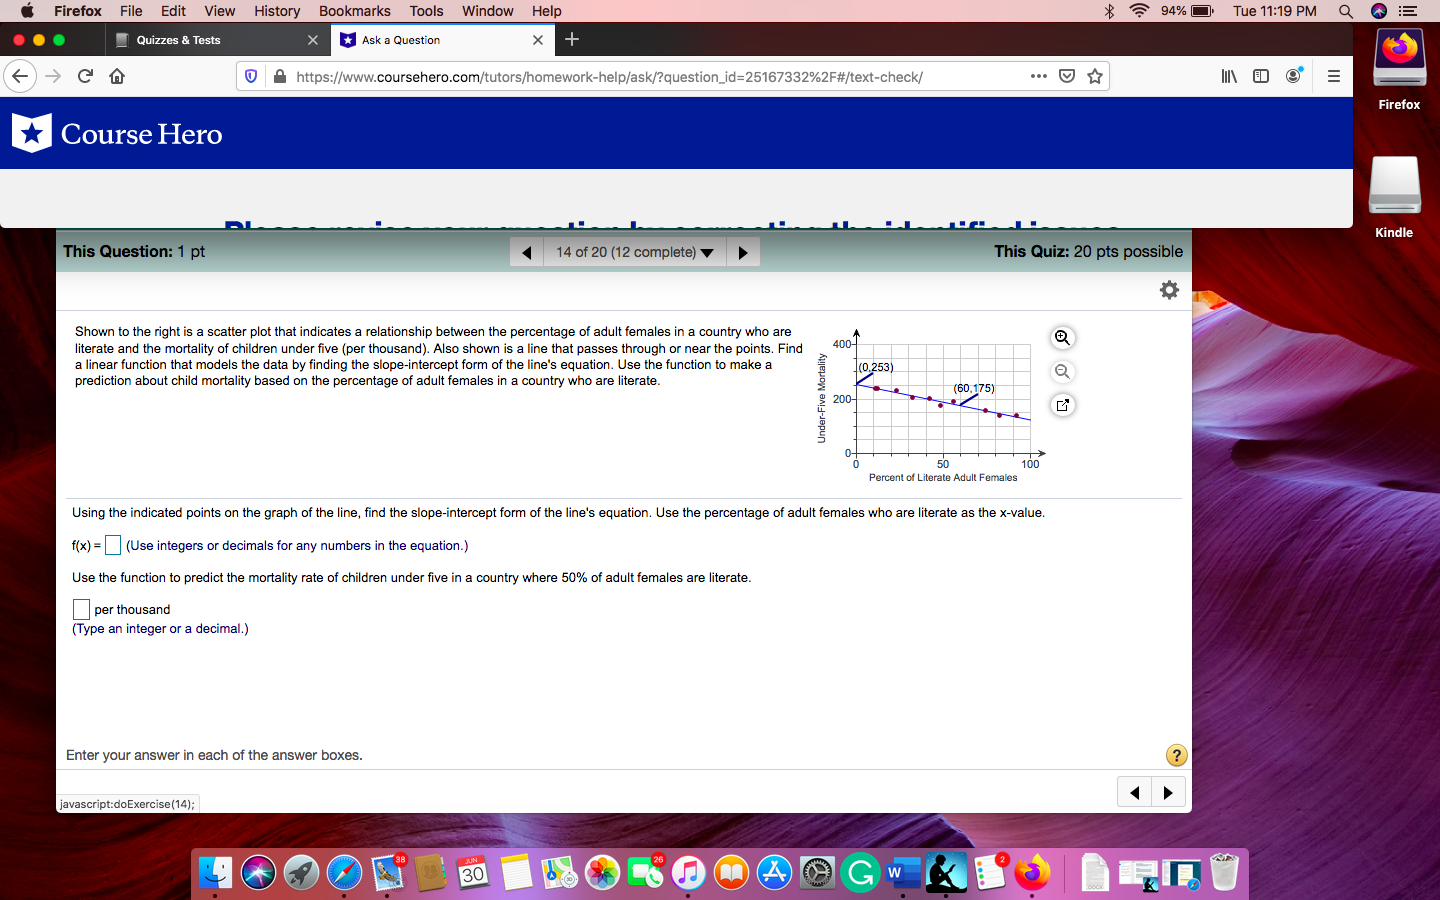The width and height of the screenshot is (1440, 900).
Task: Select the Firefox disk image on desktop
Action: pyautogui.click(x=1399, y=69)
